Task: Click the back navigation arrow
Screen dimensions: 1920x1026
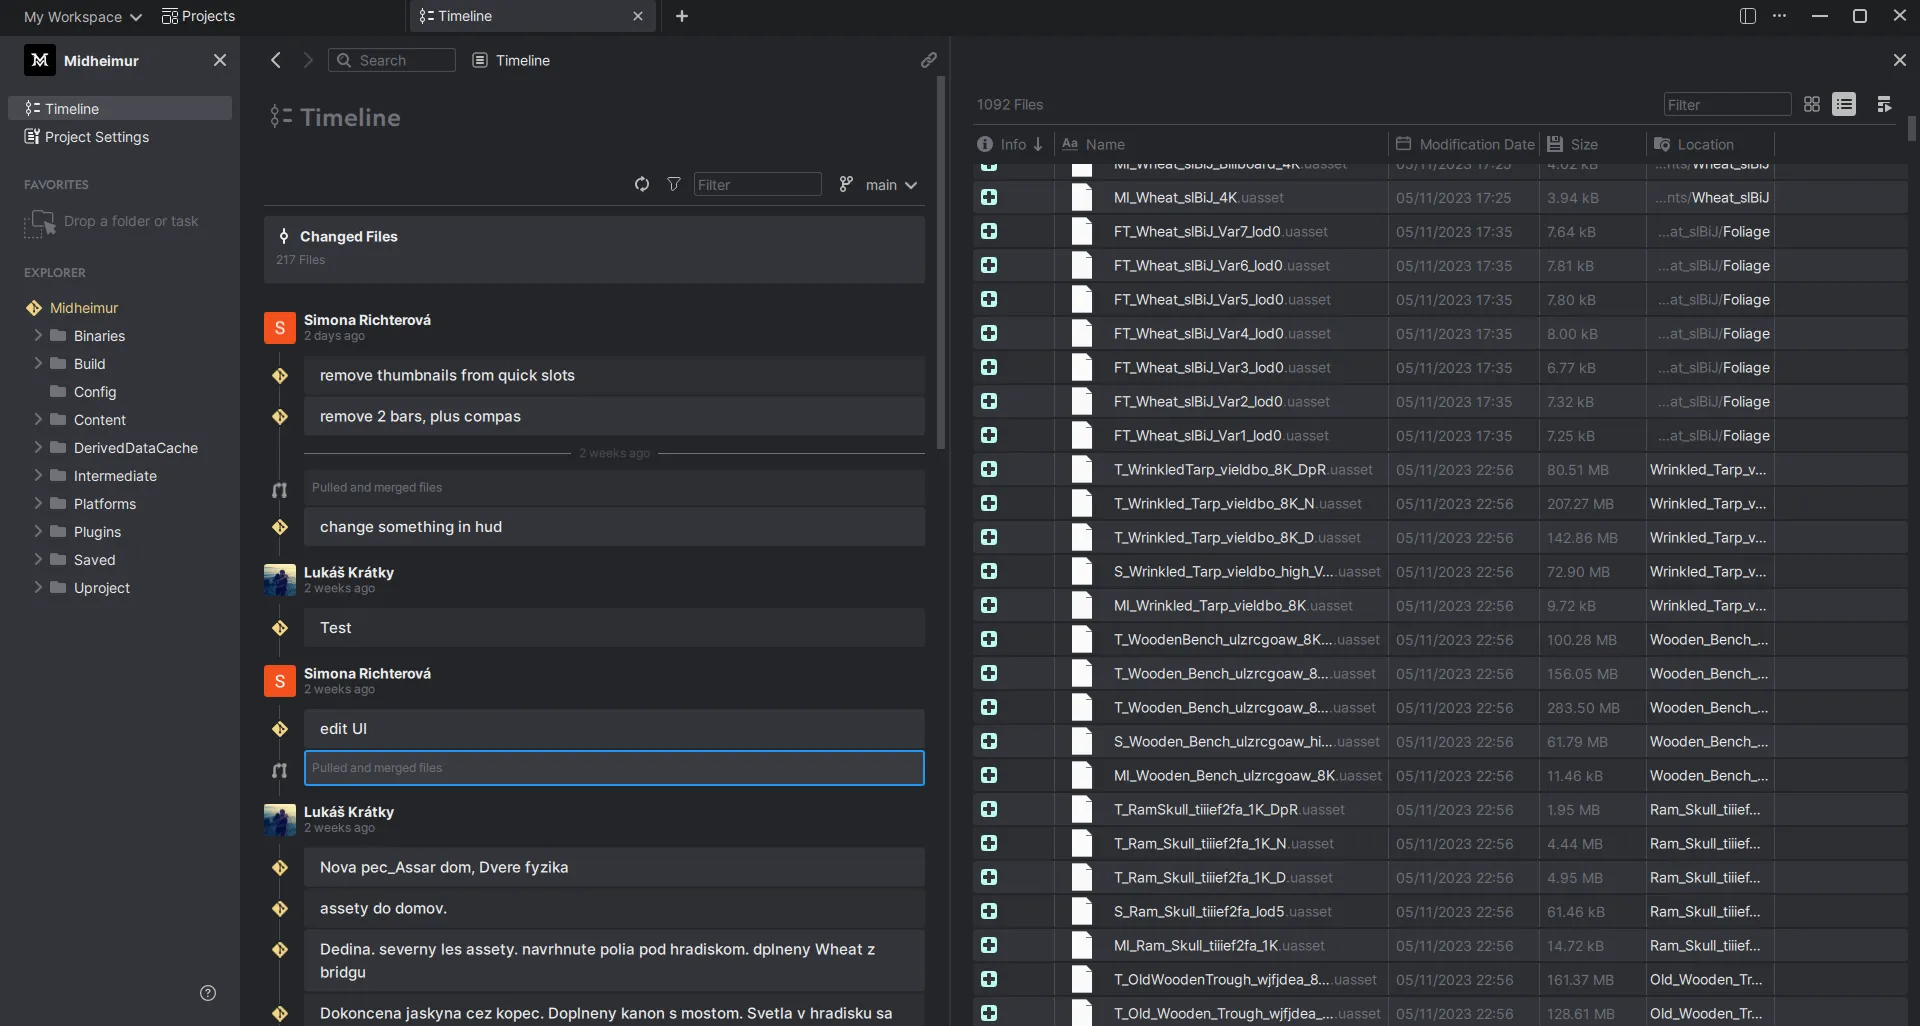Action: [x=275, y=60]
